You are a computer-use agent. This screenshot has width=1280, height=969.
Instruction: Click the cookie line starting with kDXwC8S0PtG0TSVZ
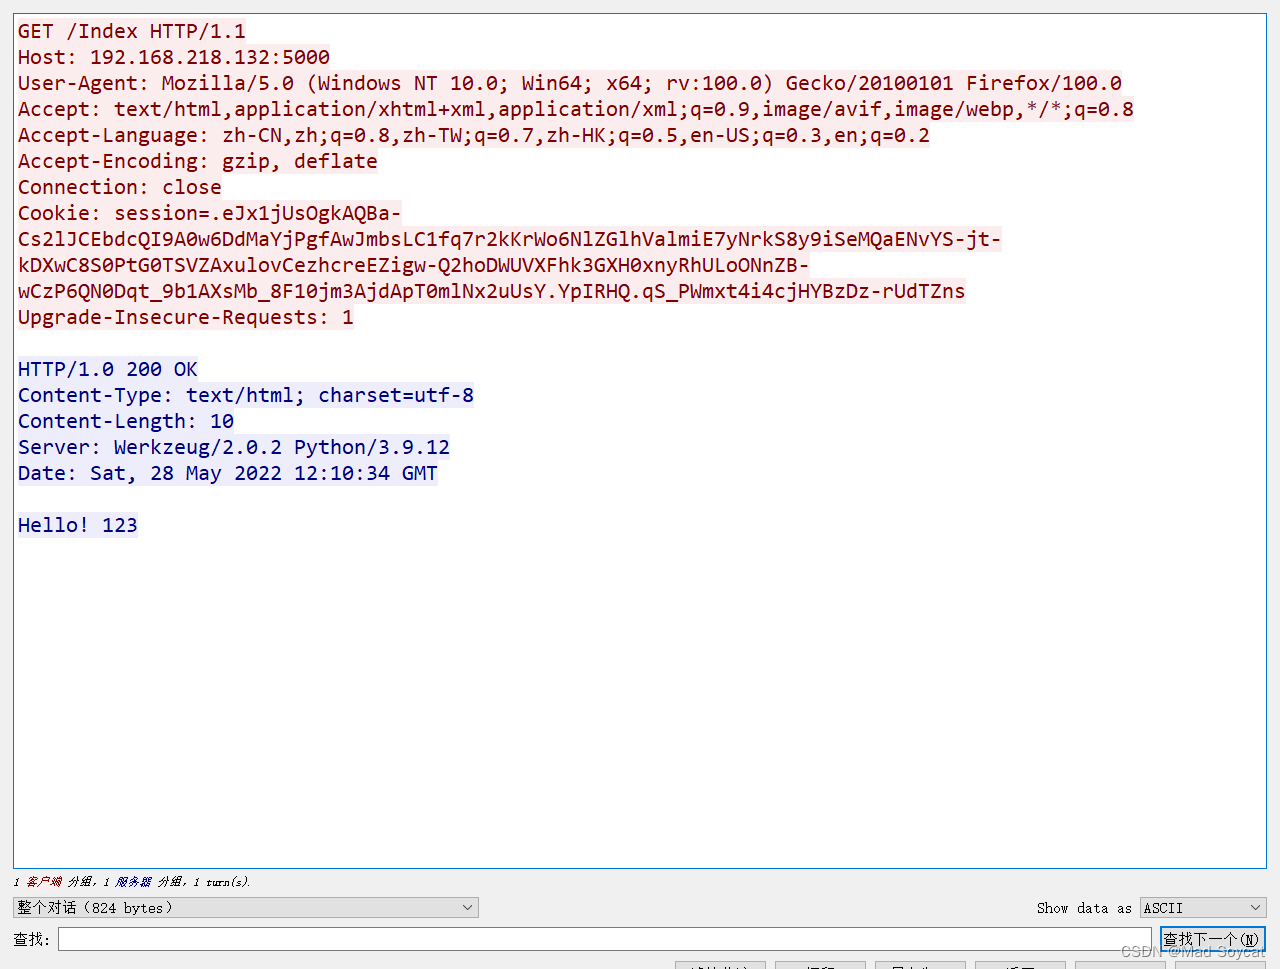[413, 265]
